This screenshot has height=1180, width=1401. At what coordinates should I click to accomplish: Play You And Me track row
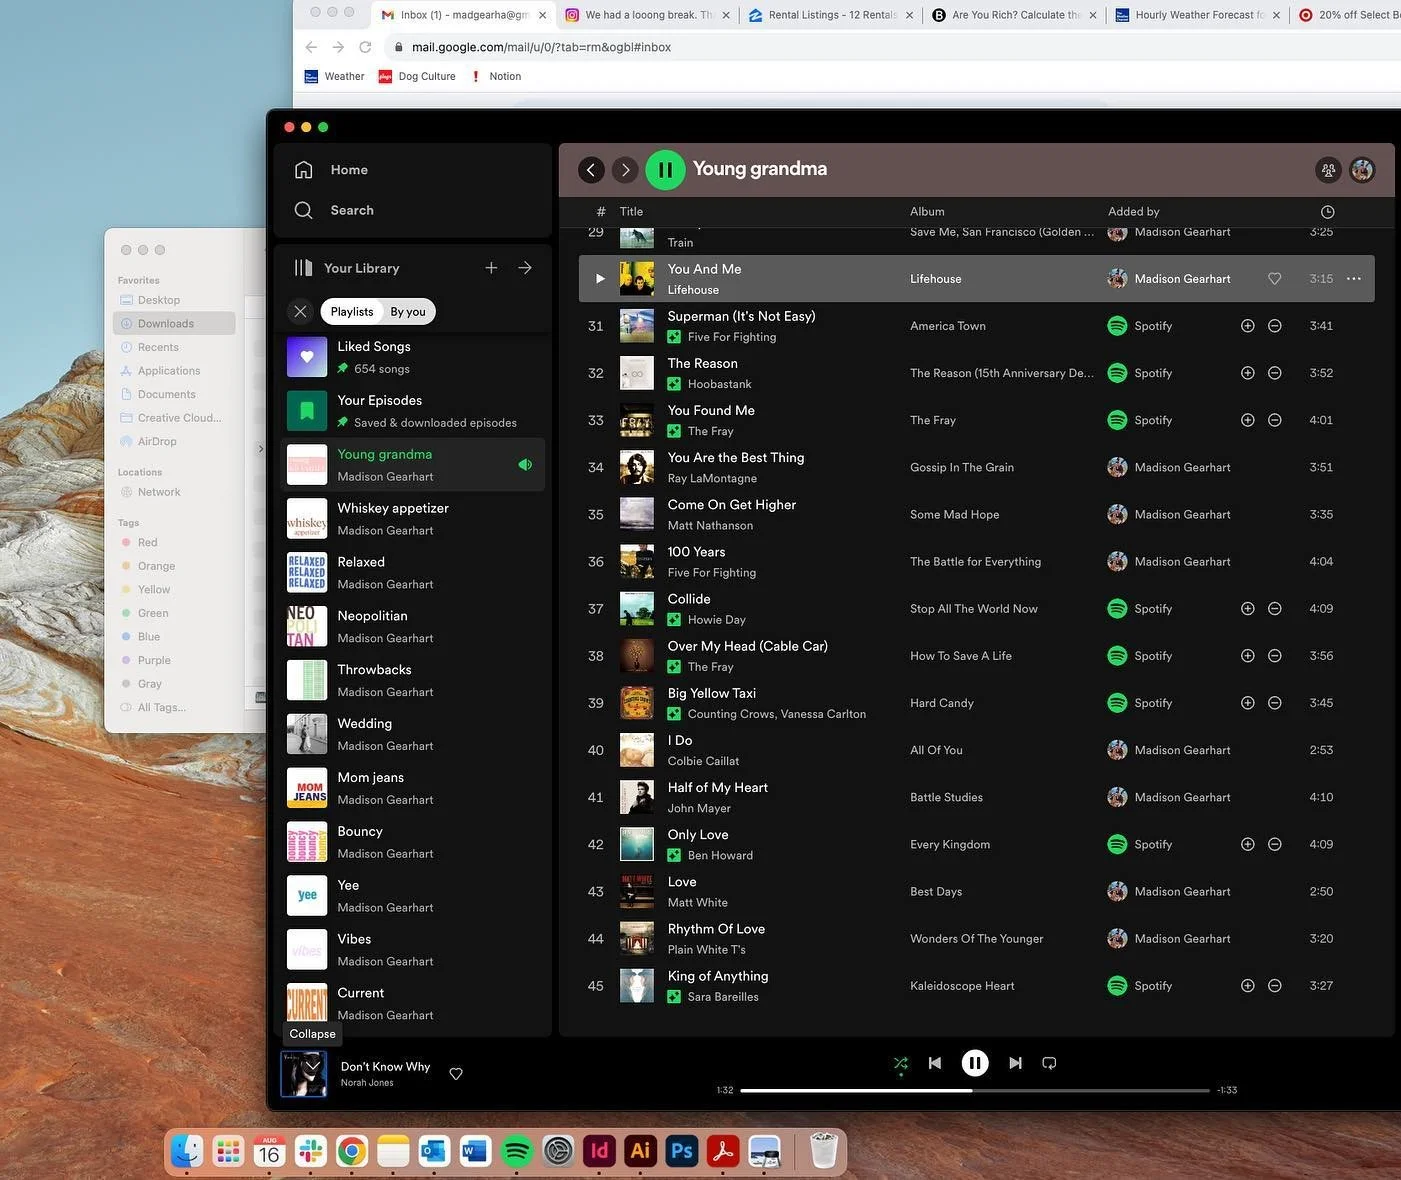pyautogui.click(x=600, y=279)
